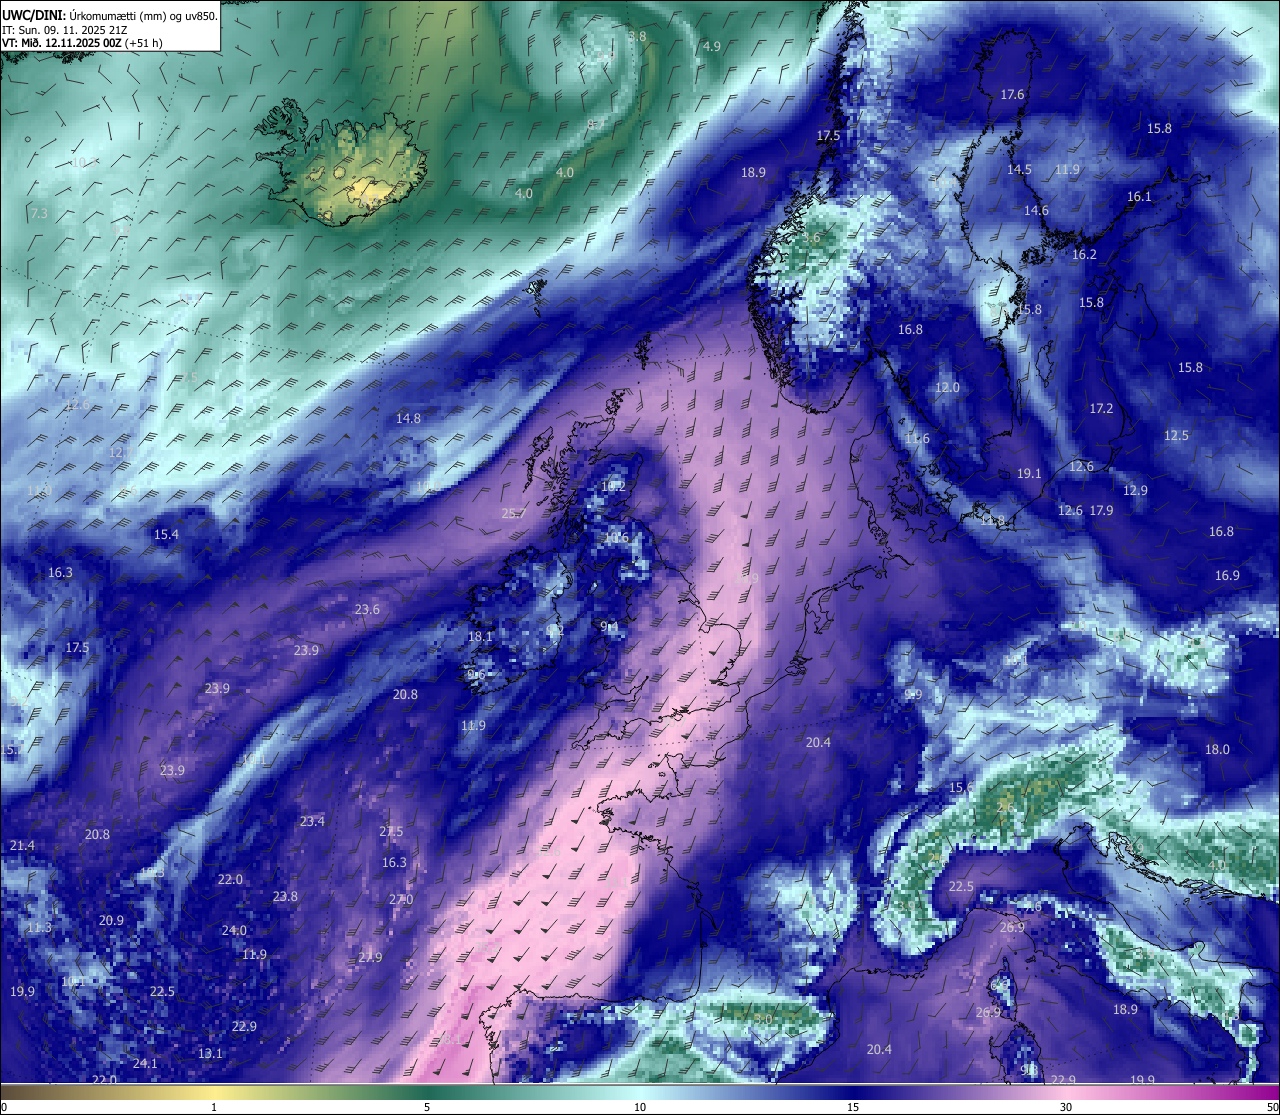1280x1115 pixels.
Task: Click the 21.4 value at the left edge
Action: (22, 846)
